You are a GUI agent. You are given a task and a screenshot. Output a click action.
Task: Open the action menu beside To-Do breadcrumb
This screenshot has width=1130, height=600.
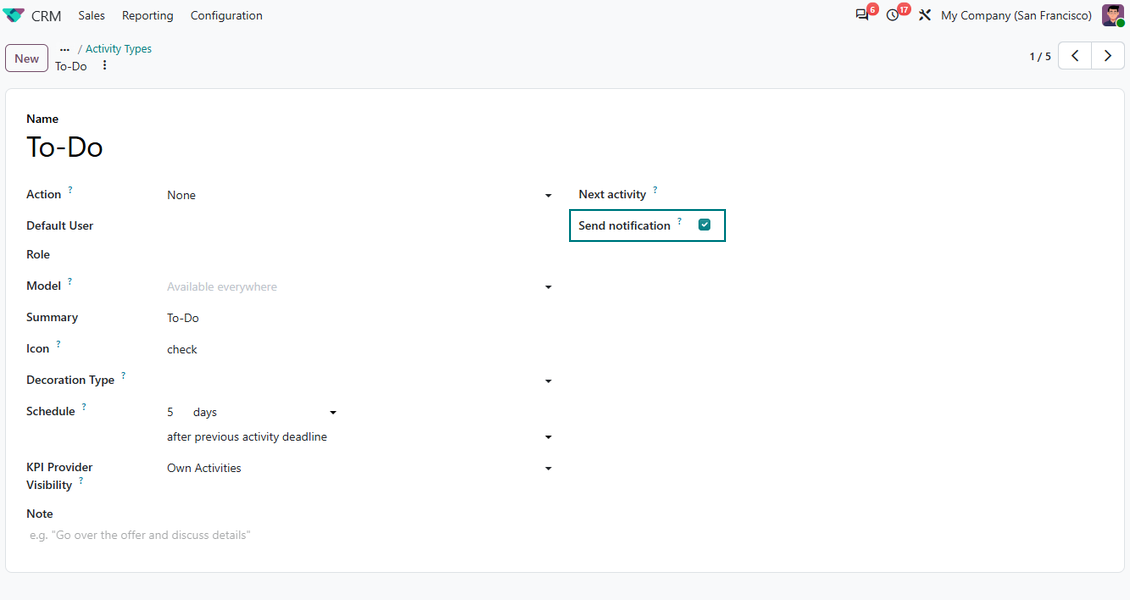(x=104, y=66)
